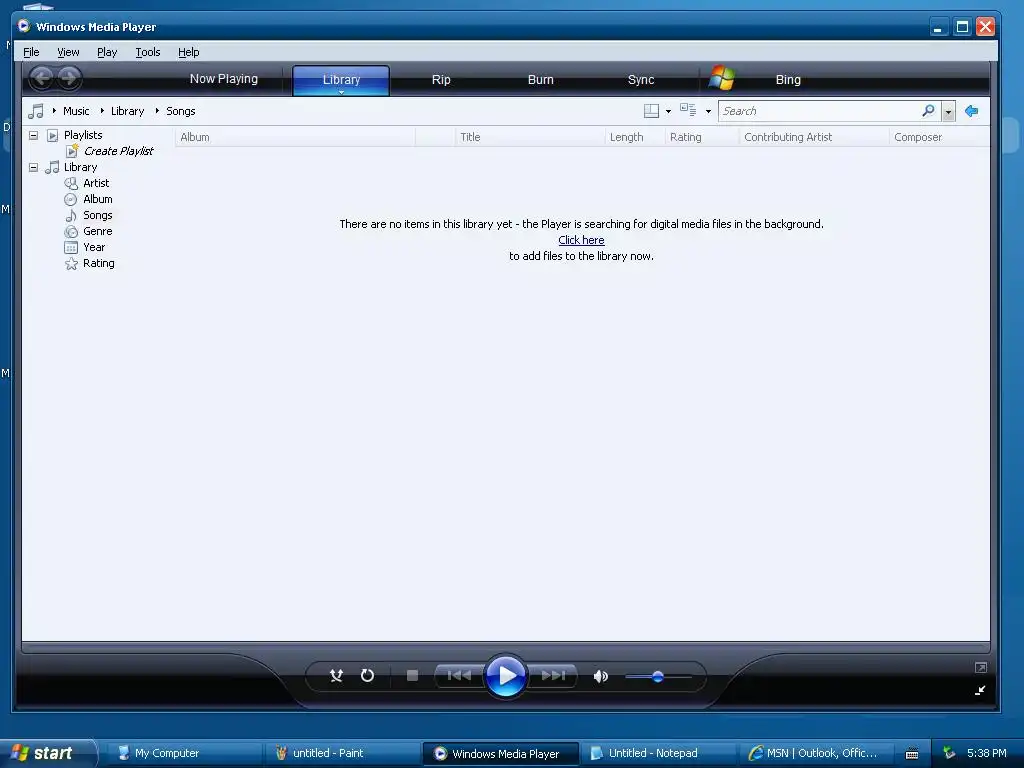Expand the Music breadcrumb arrow

pyautogui.click(x=54, y=111)
